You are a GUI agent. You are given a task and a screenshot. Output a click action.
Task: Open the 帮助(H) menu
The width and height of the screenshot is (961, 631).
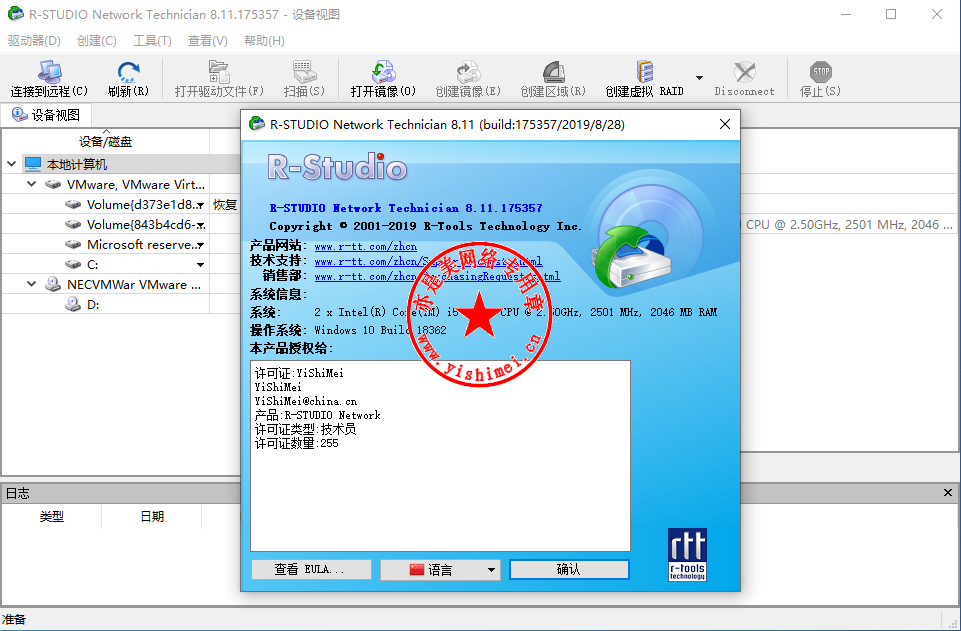[264, 40]
